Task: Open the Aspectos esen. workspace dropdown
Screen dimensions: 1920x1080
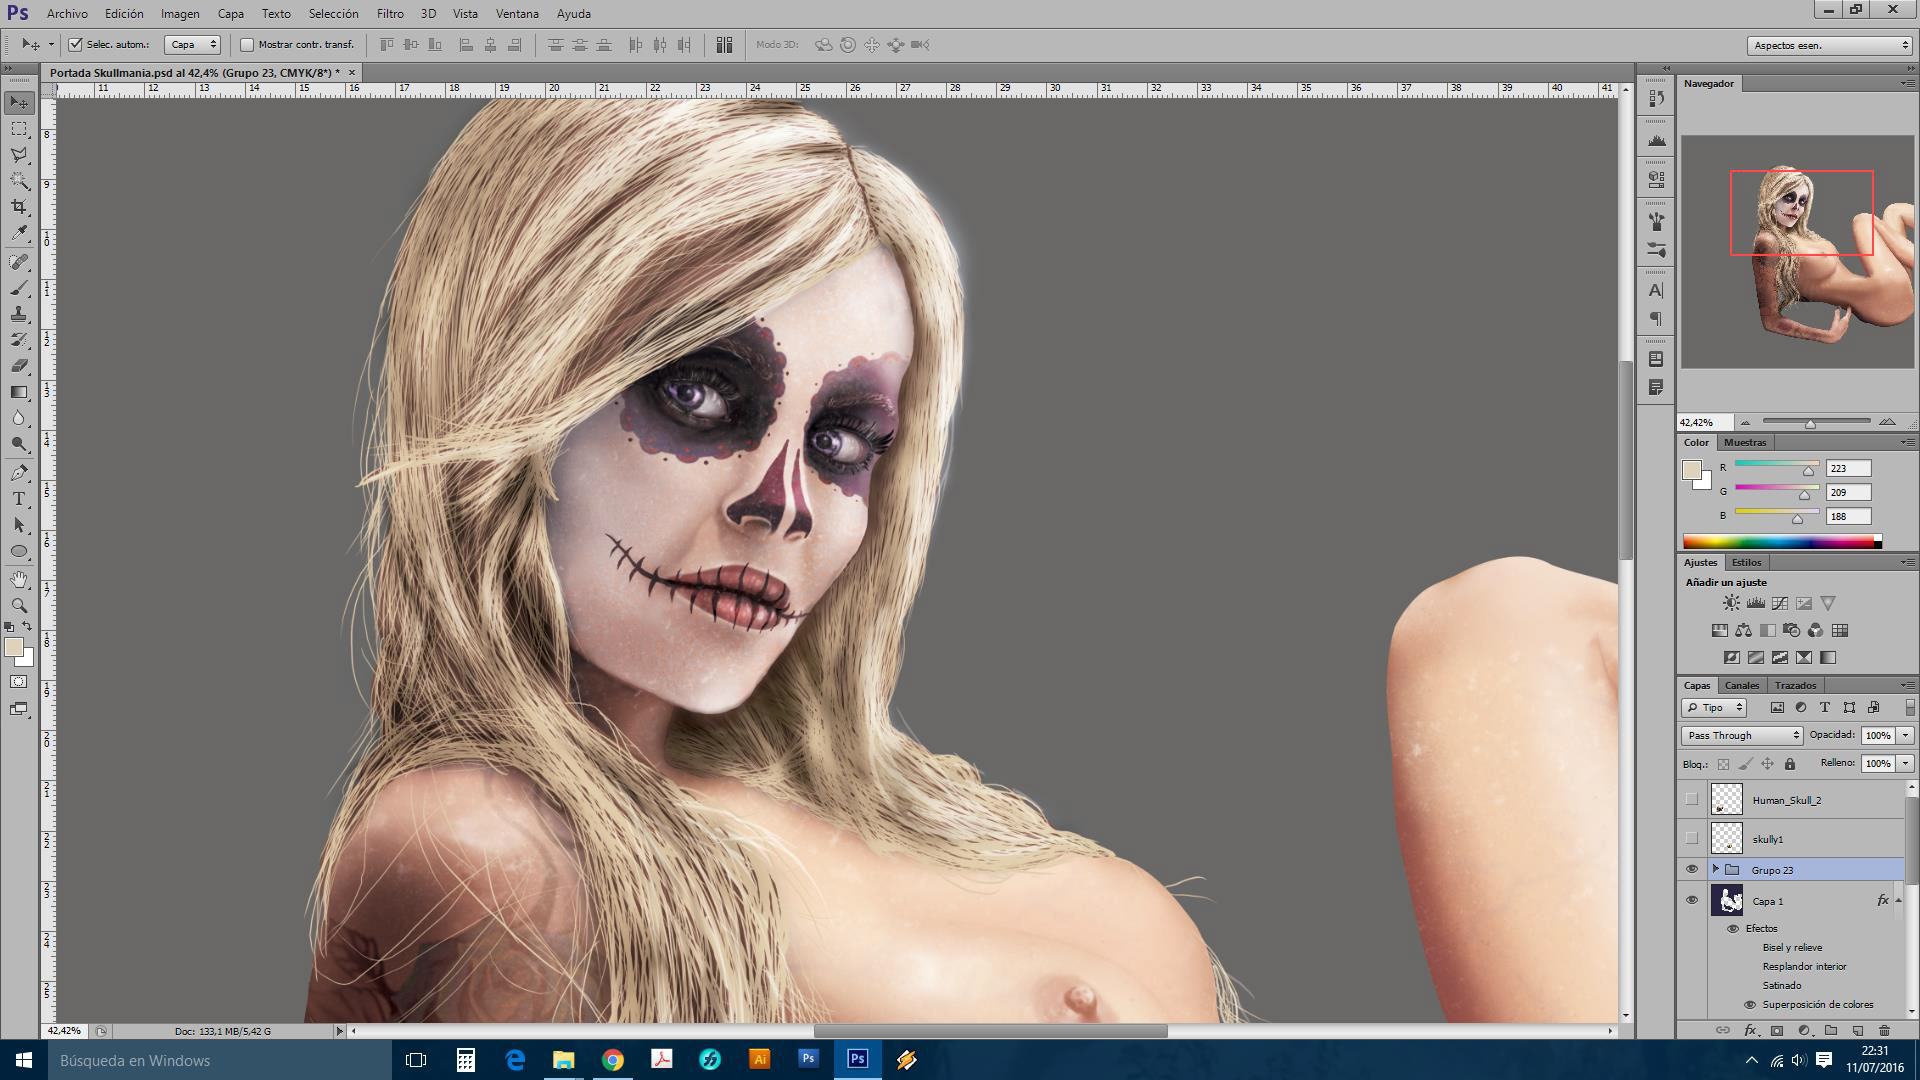Action: (1829, 45)
